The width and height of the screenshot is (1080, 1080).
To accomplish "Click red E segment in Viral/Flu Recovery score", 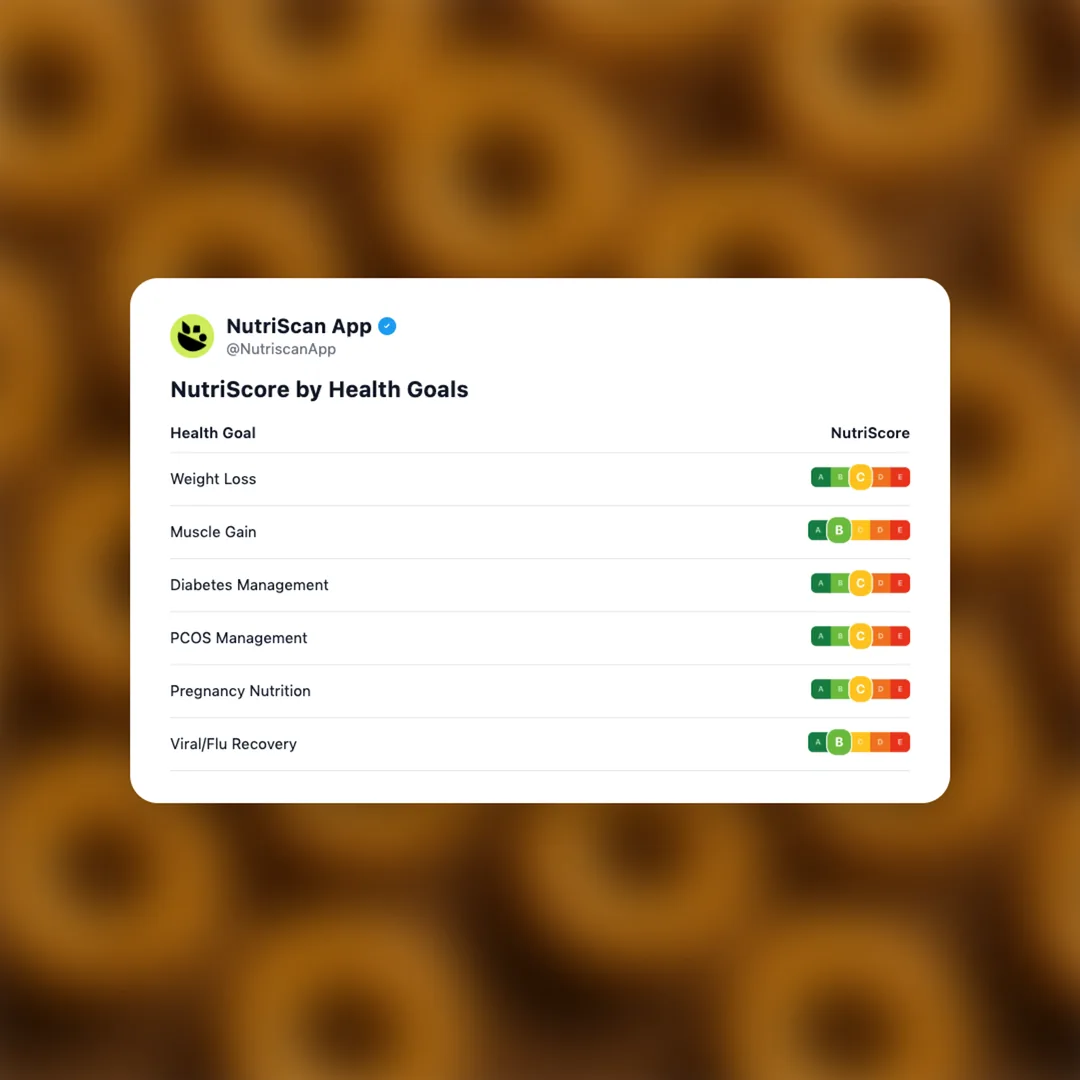I will [900, 743].
